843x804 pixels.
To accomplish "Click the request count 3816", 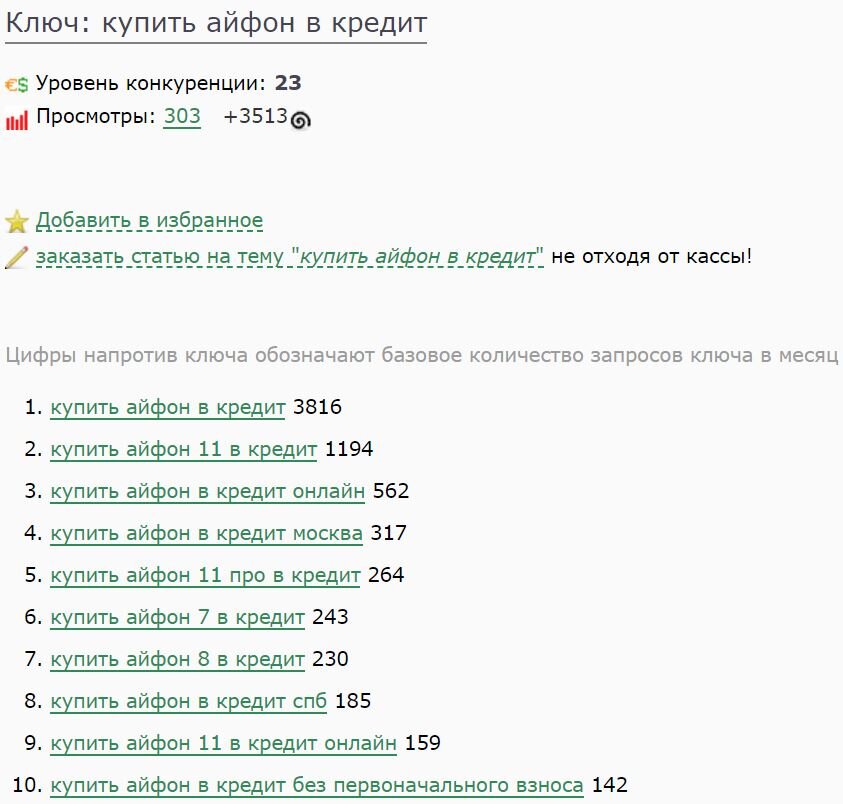I will pyautogui.click(x=317, y=407).
